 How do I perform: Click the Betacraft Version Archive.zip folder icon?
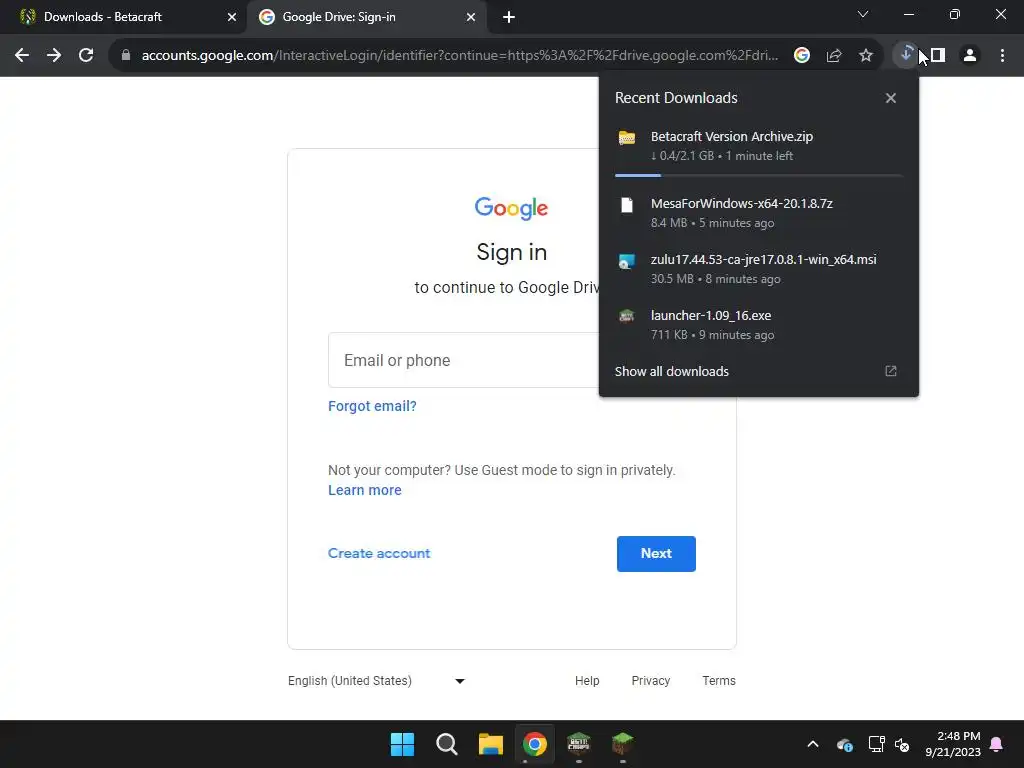[x=627, y=138]
